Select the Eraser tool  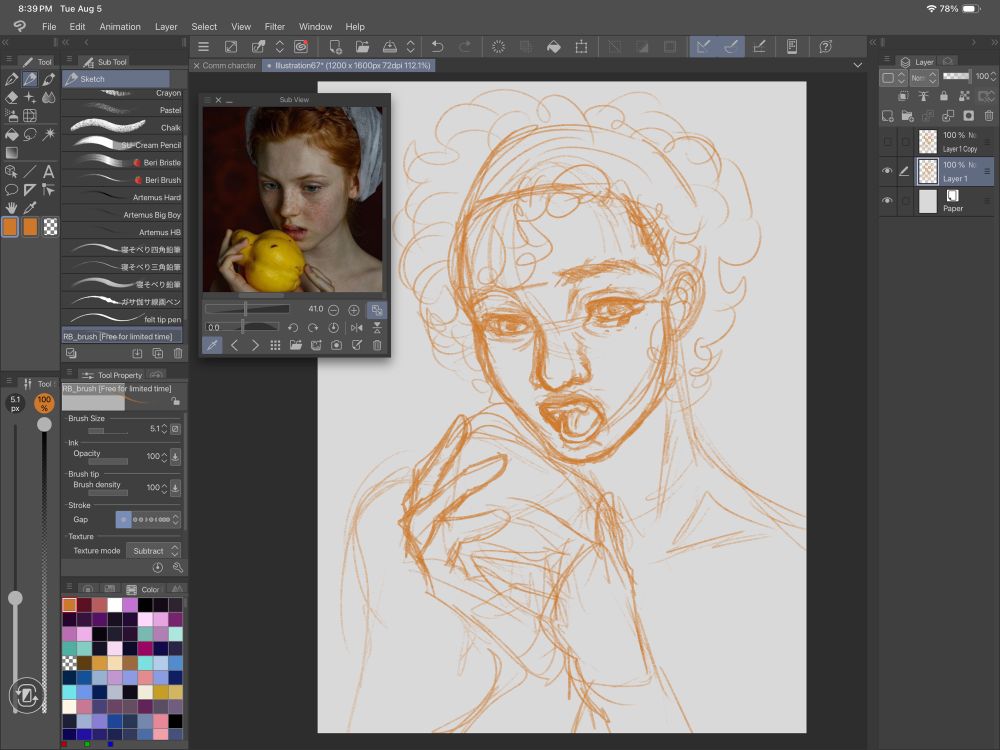11,98
